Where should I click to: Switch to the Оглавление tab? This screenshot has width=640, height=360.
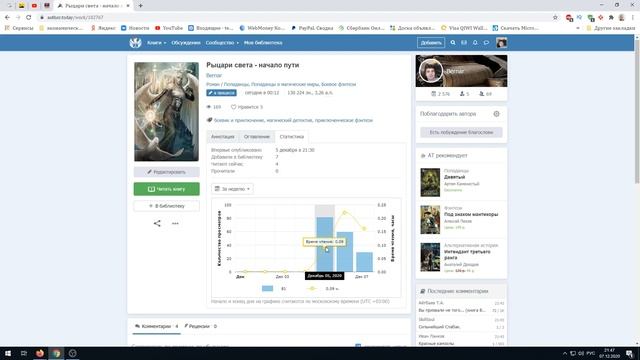[257, 137]
